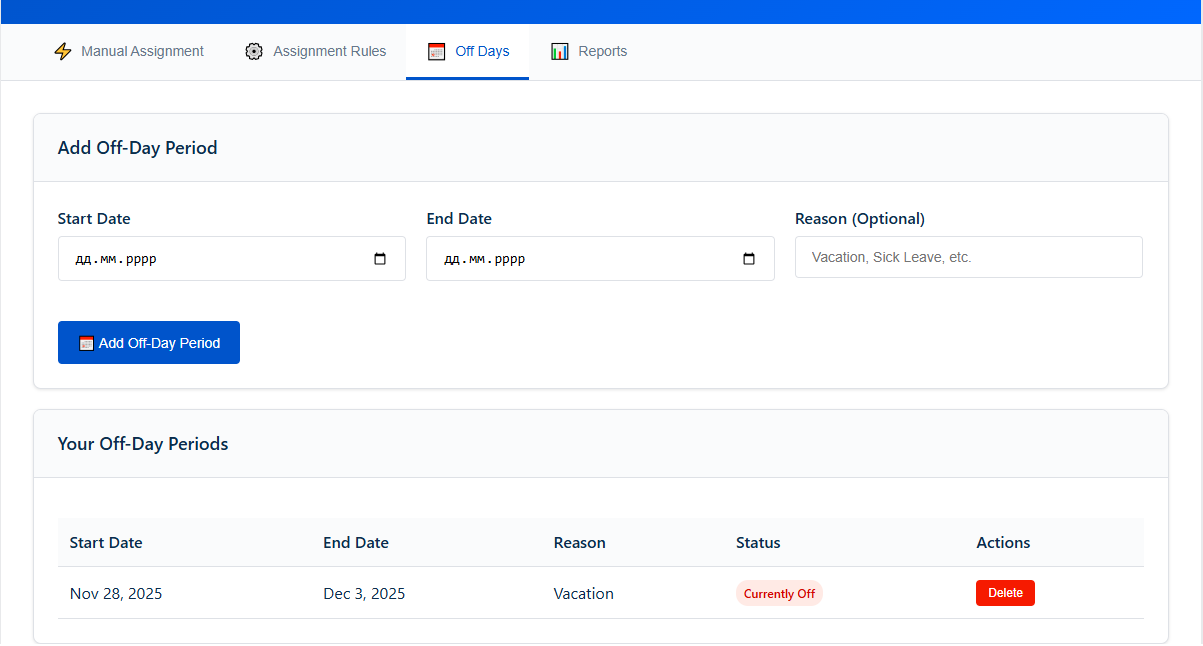Click the gear icon beside Assignment Rules
The width and height of the screenshot is (1203, 646).
tap(254, 51)
